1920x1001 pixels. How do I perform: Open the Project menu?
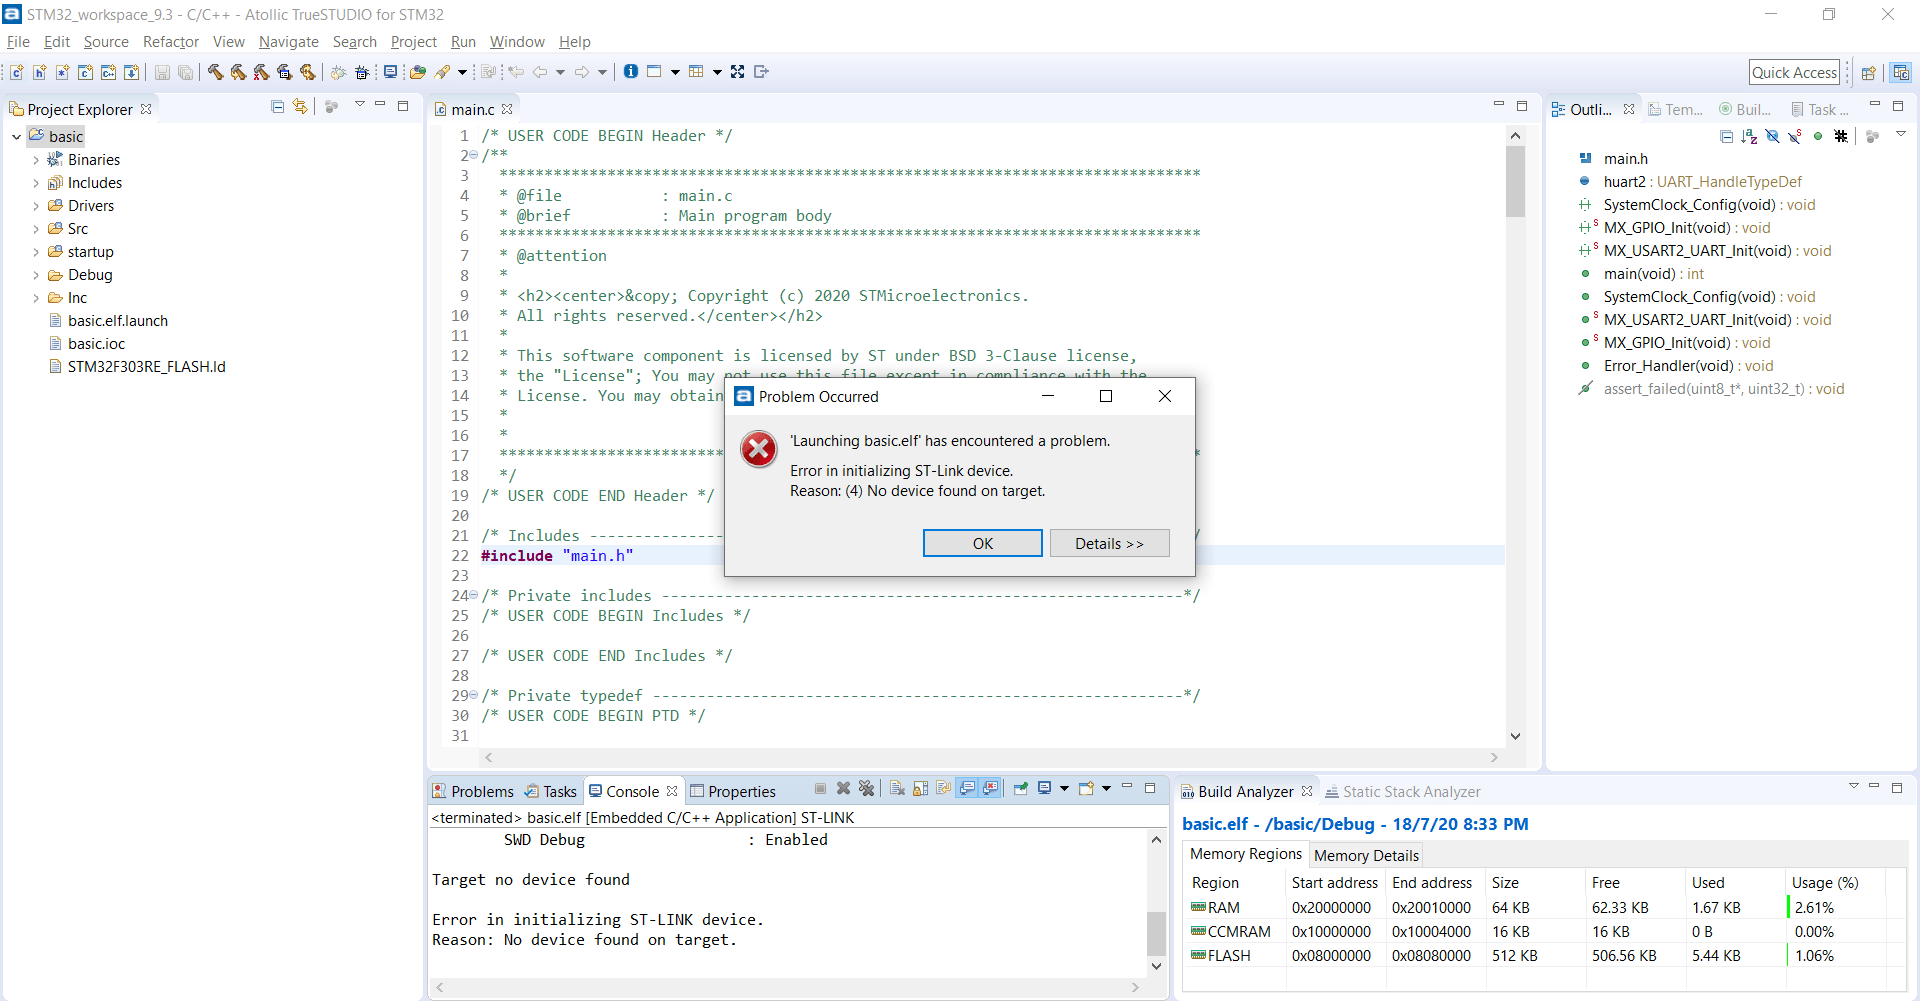[x=413, y=42]
